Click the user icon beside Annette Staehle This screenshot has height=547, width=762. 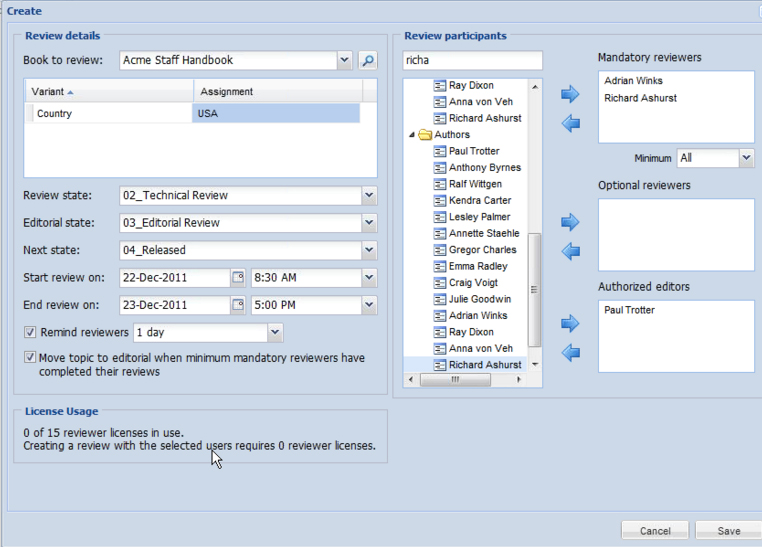[439, 234]
